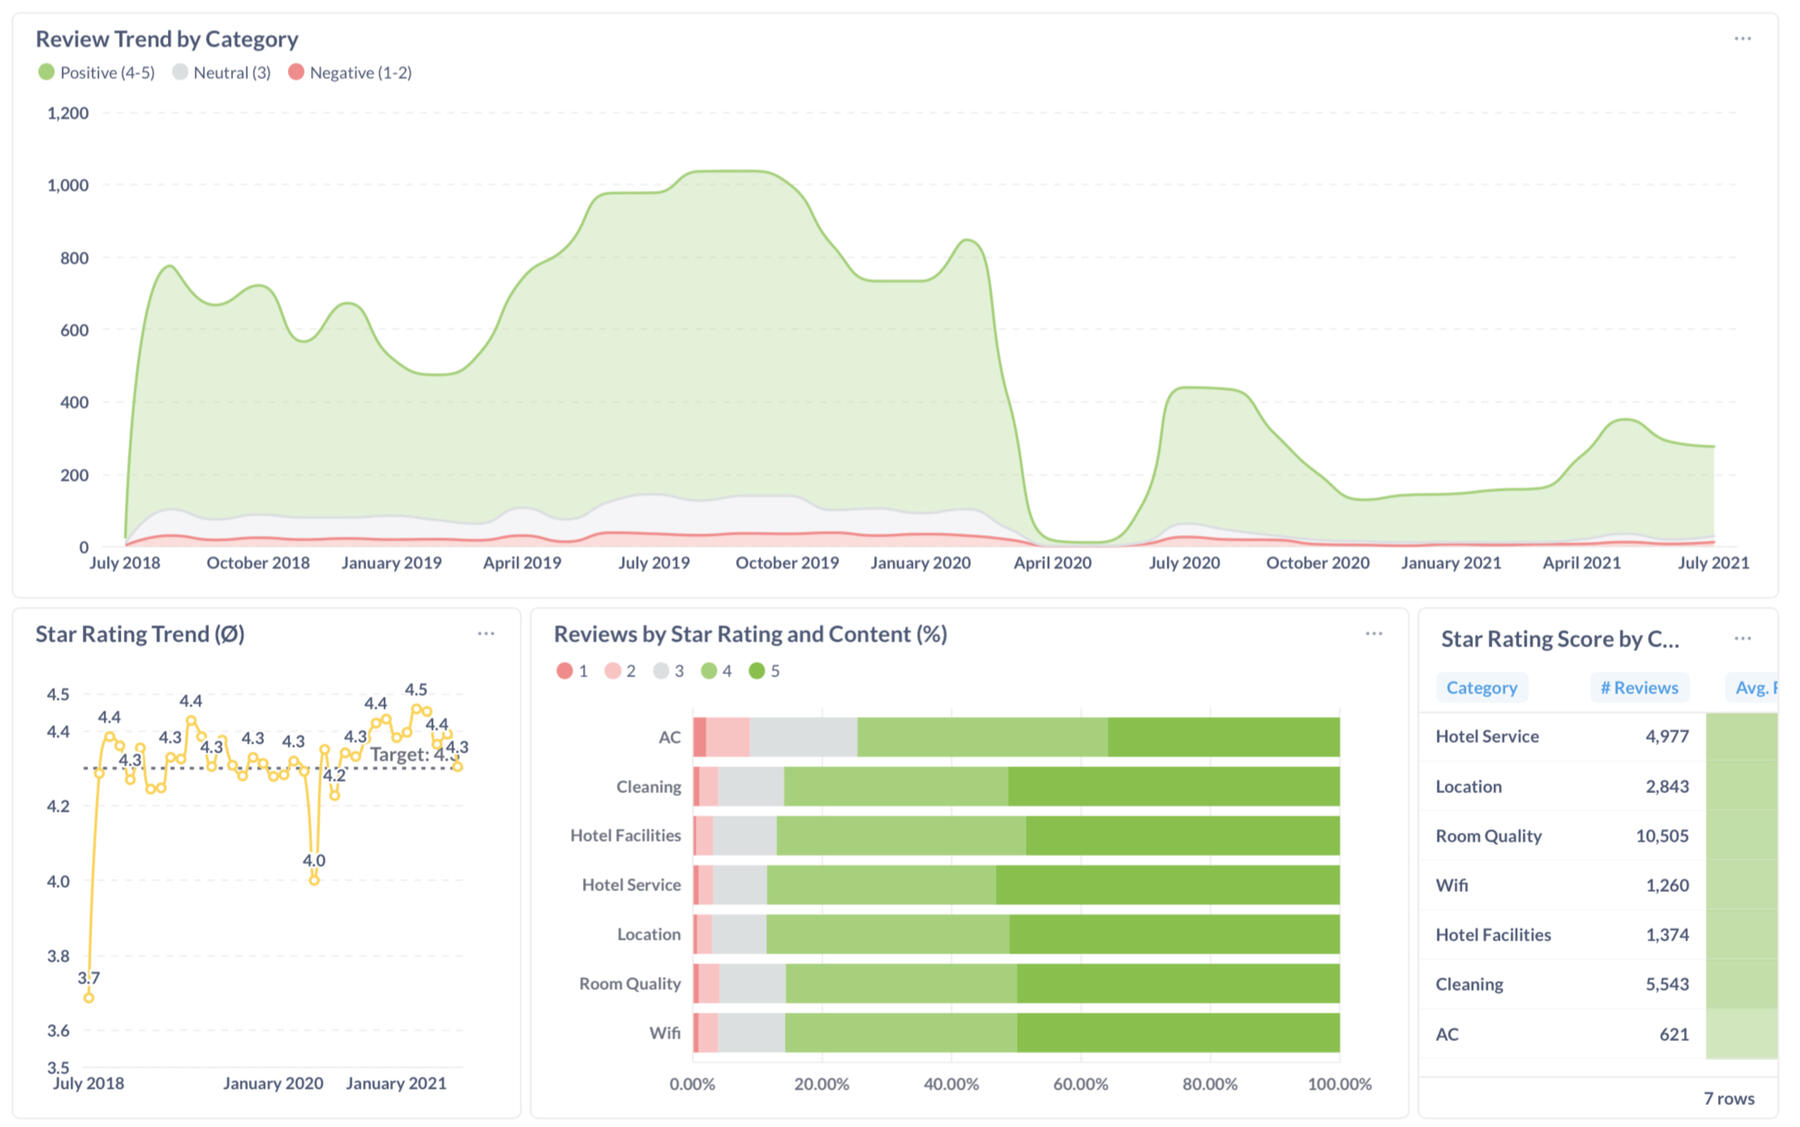
Task: Open Star Rating Trend card ellipsis menu
Action: coord(486,634)
